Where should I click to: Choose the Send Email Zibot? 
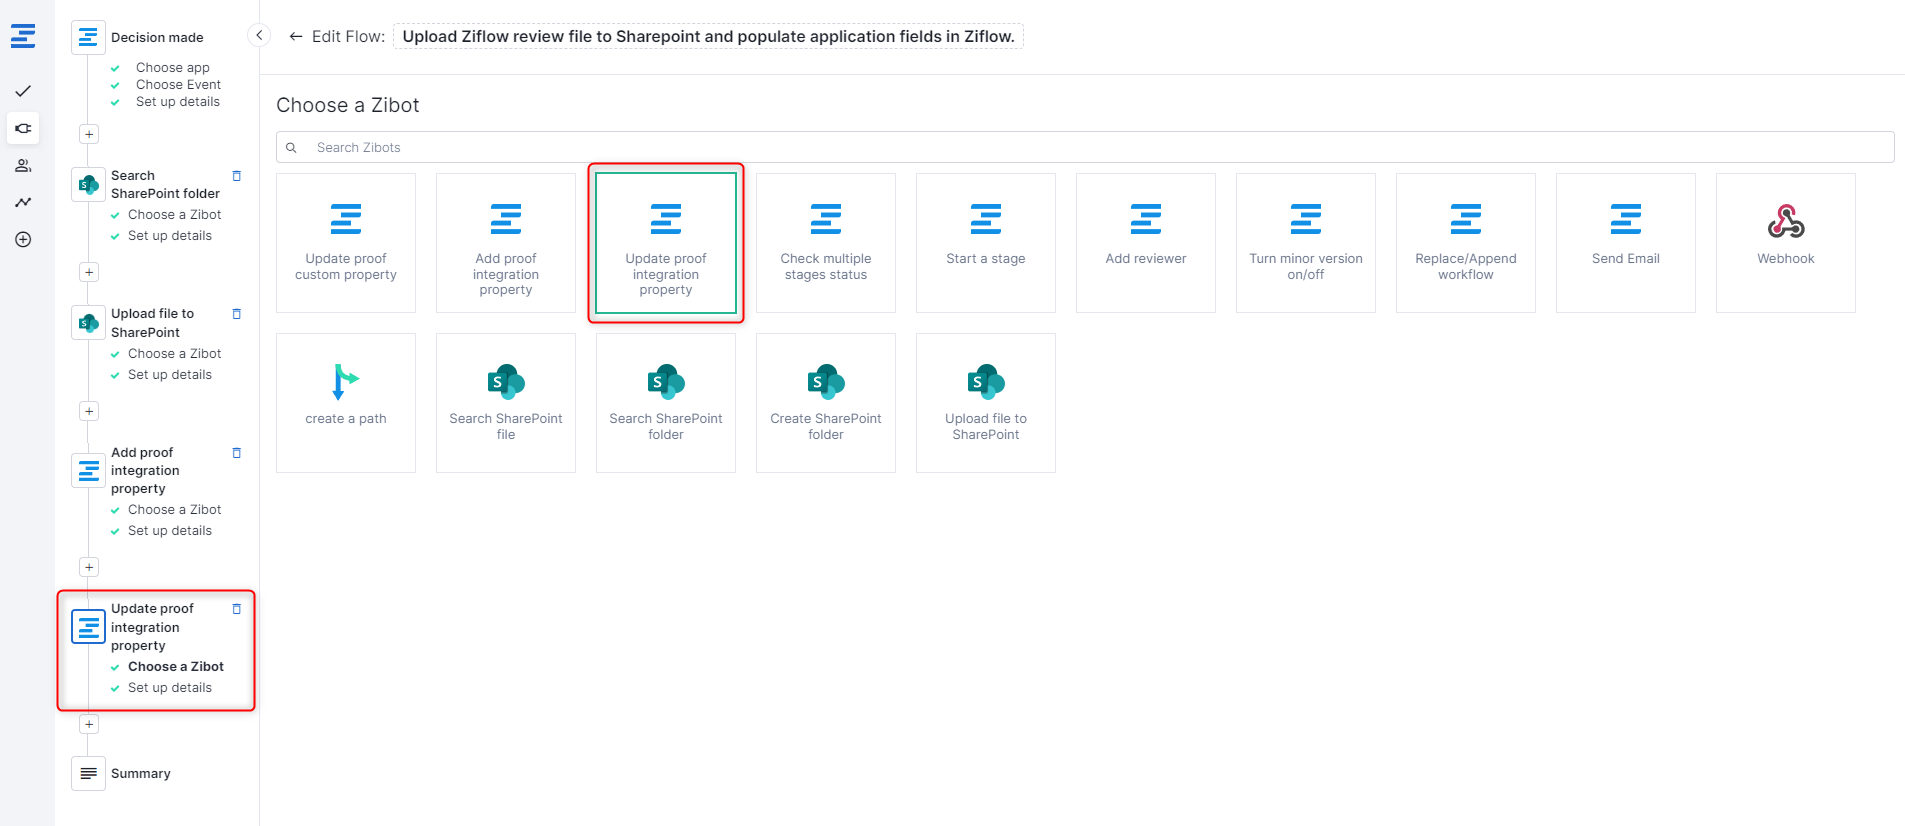pos(1625,242)
